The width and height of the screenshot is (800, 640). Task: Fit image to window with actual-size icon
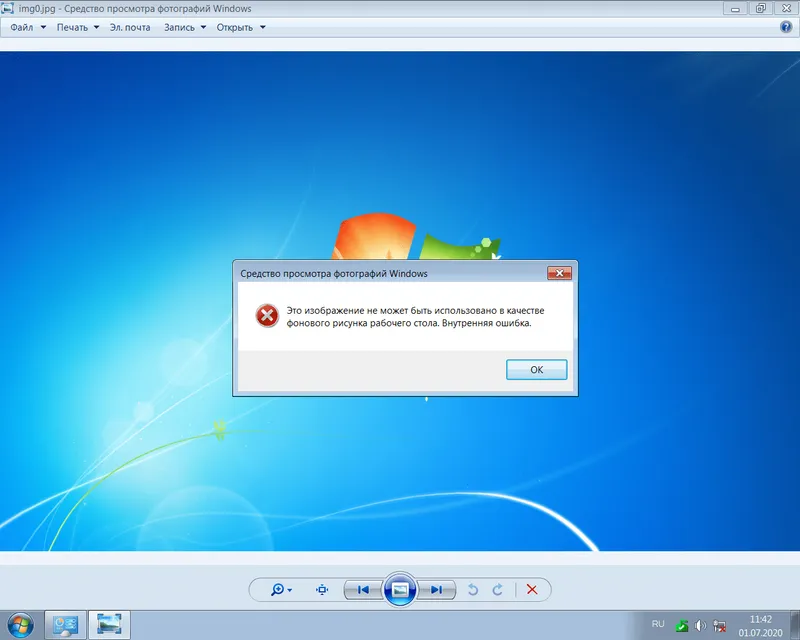pyautogui.click(x=322, y=590)
